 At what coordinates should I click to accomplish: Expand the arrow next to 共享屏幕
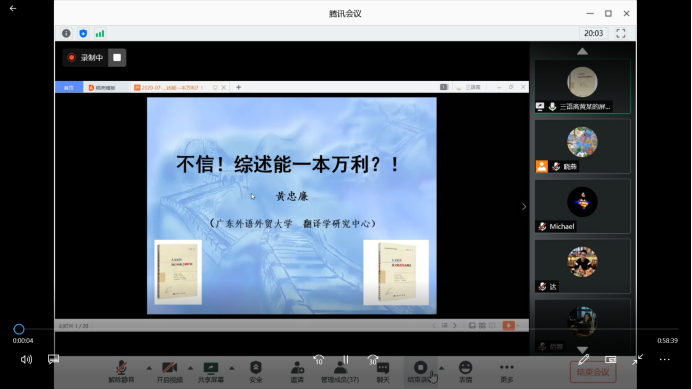[x=232, y=368]
